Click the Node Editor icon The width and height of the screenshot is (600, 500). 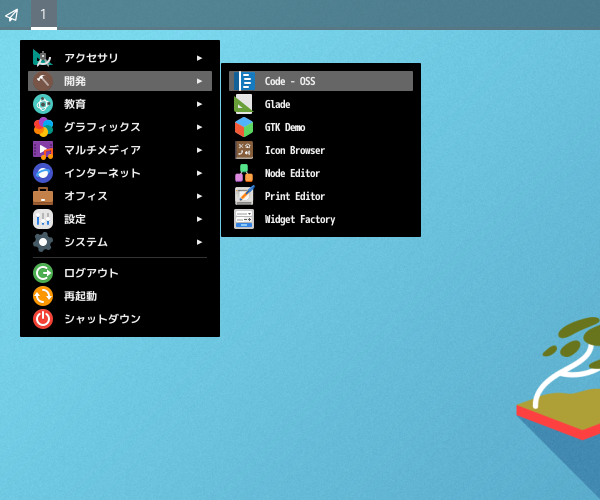tap(244, 173)
